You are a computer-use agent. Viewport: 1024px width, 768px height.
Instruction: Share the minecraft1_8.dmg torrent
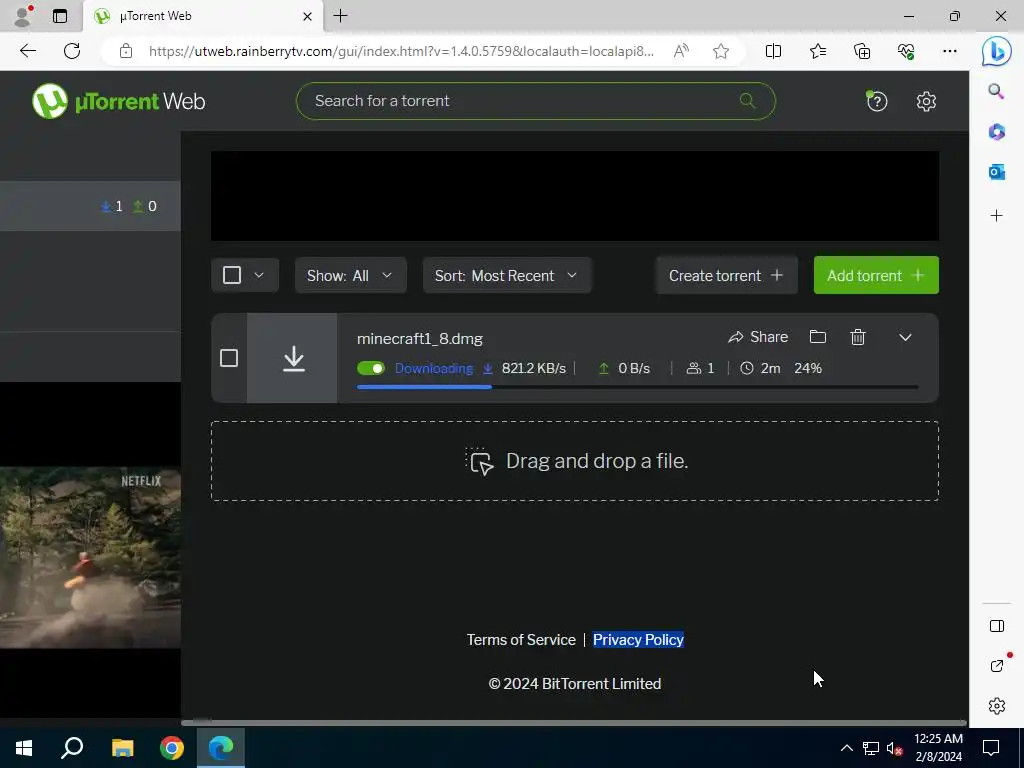[758, 337]
